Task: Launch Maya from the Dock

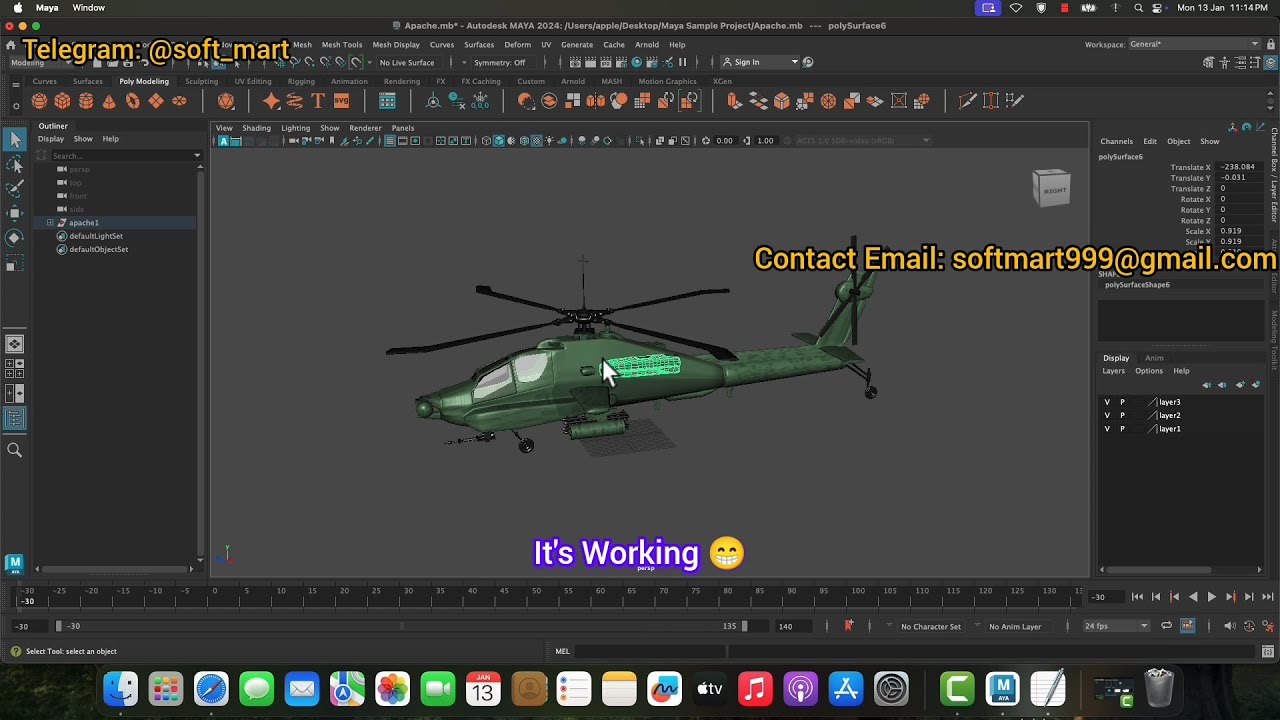Action: tap(1003, 689)
